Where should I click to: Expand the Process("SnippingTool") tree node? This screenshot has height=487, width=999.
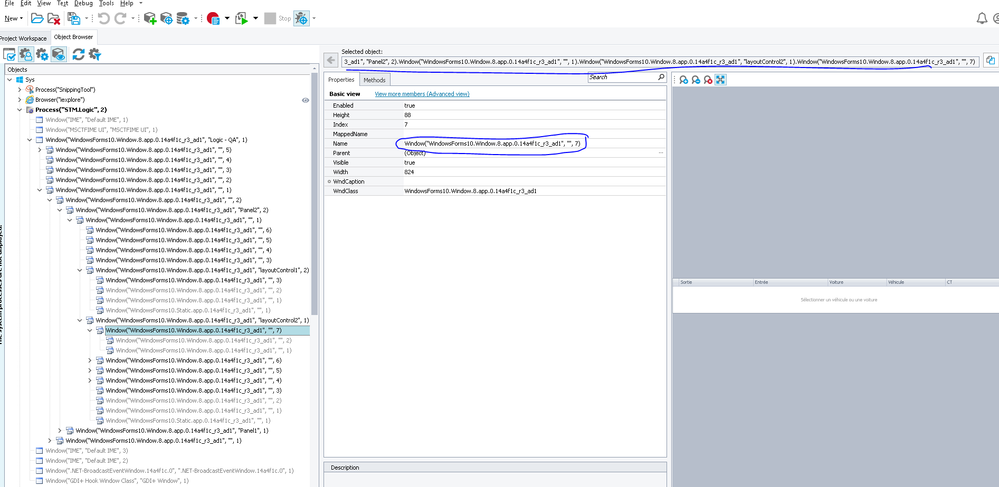pos(20,90)
